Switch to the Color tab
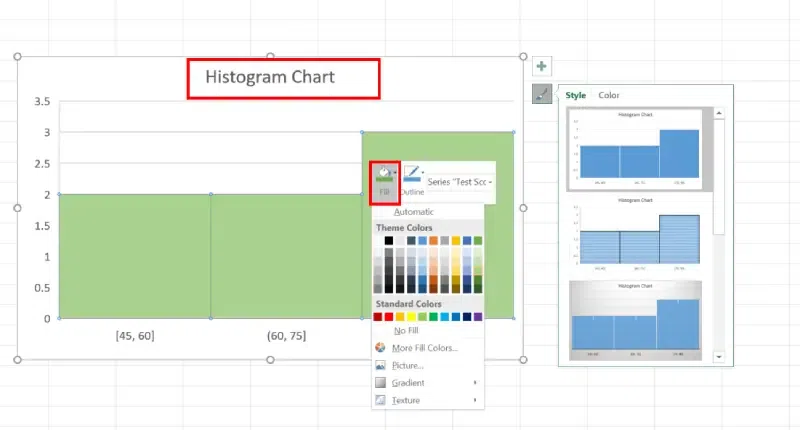The width and height of the screenshot is (800, 430). [609, 95]
